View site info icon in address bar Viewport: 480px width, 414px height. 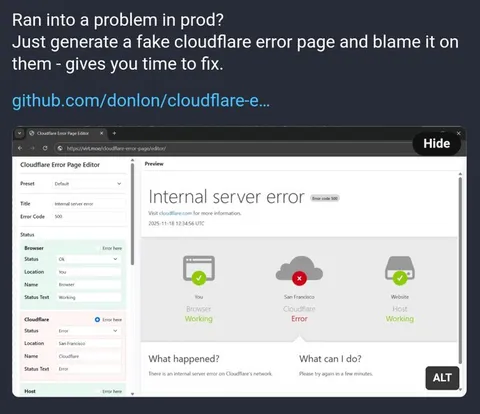point(60,148)
